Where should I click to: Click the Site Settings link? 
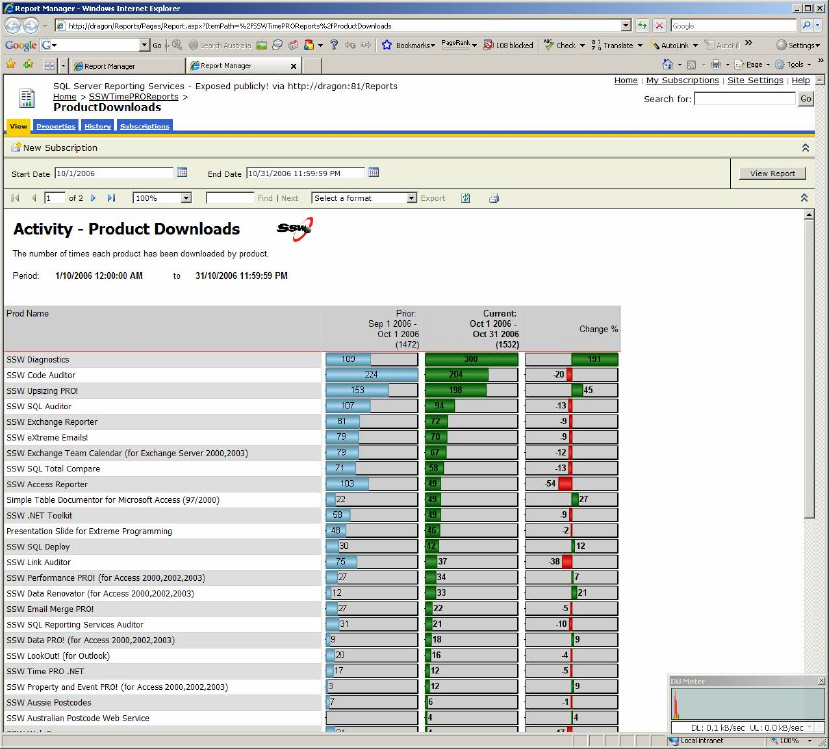(755, 80)
